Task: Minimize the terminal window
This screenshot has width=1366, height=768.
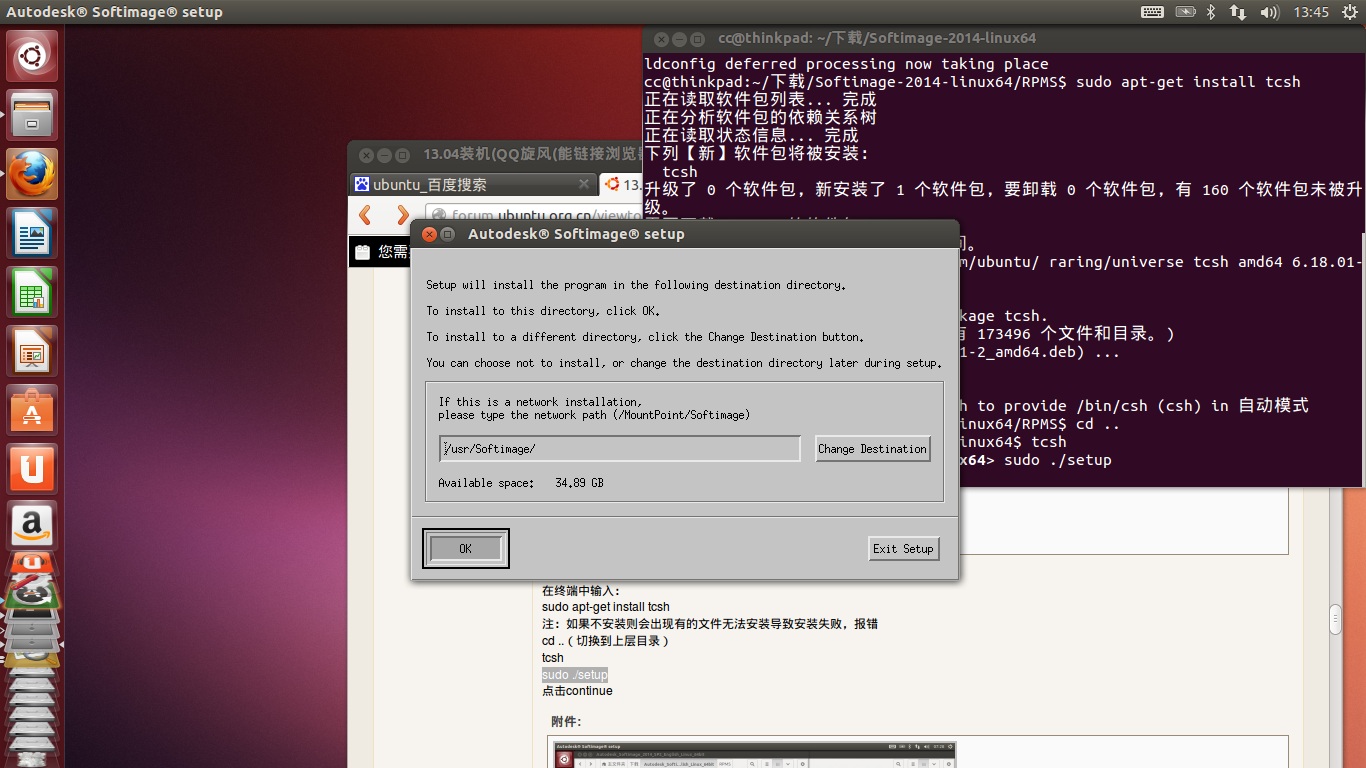Action: click(679, 39)
